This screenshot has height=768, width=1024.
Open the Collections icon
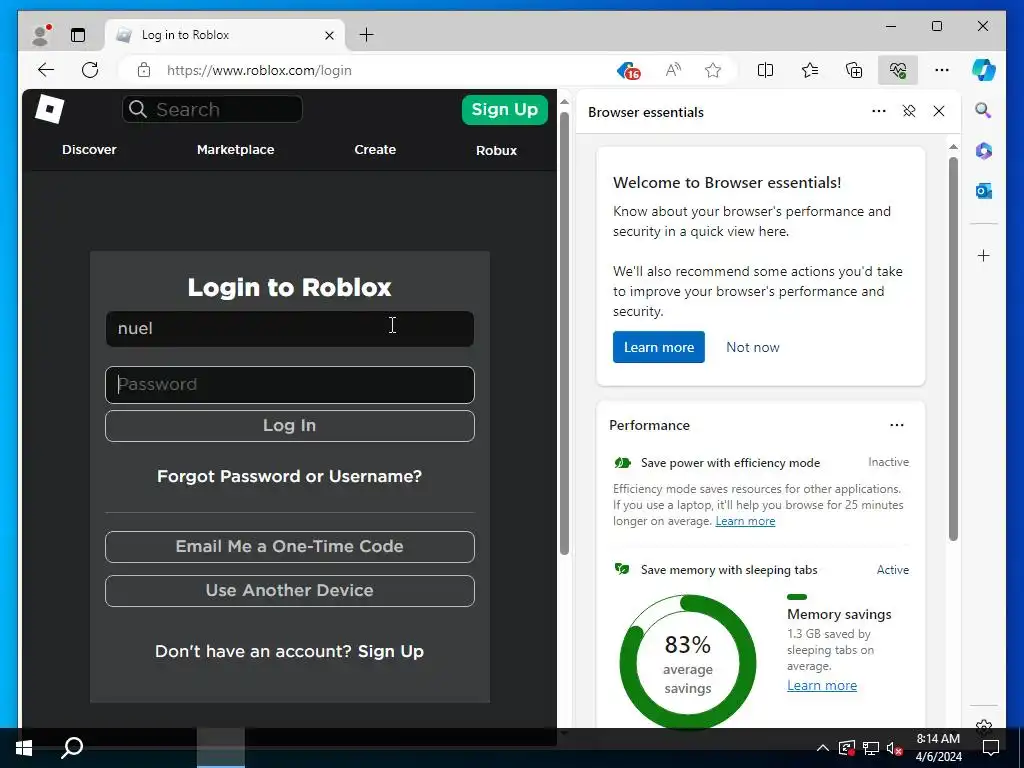click(x=854, y=70)
